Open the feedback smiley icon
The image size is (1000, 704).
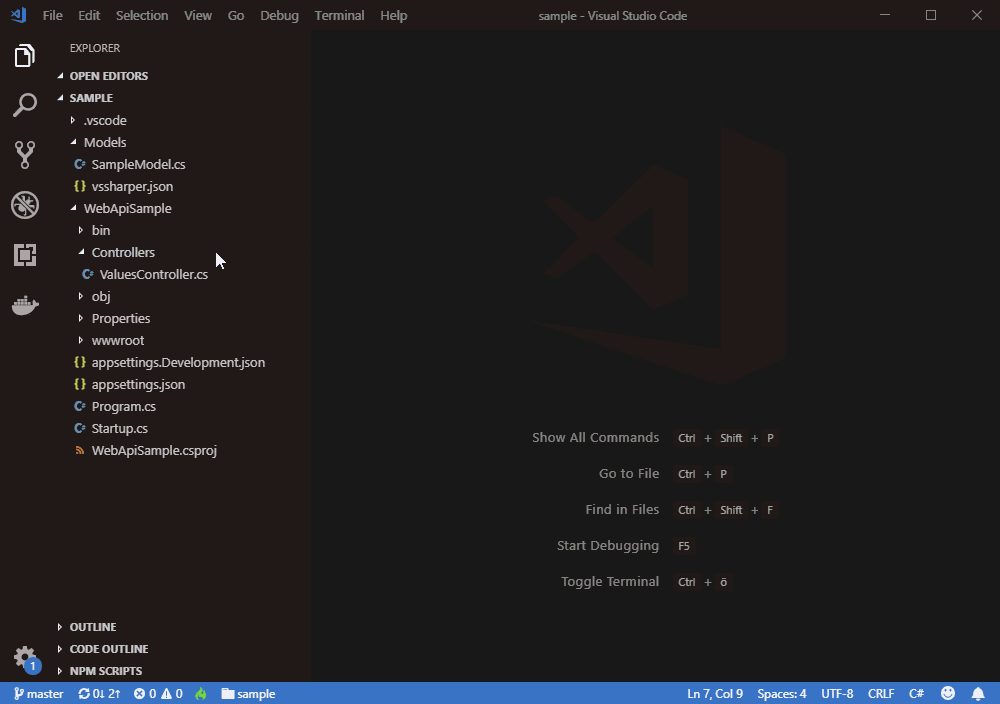tap(948, 693)
